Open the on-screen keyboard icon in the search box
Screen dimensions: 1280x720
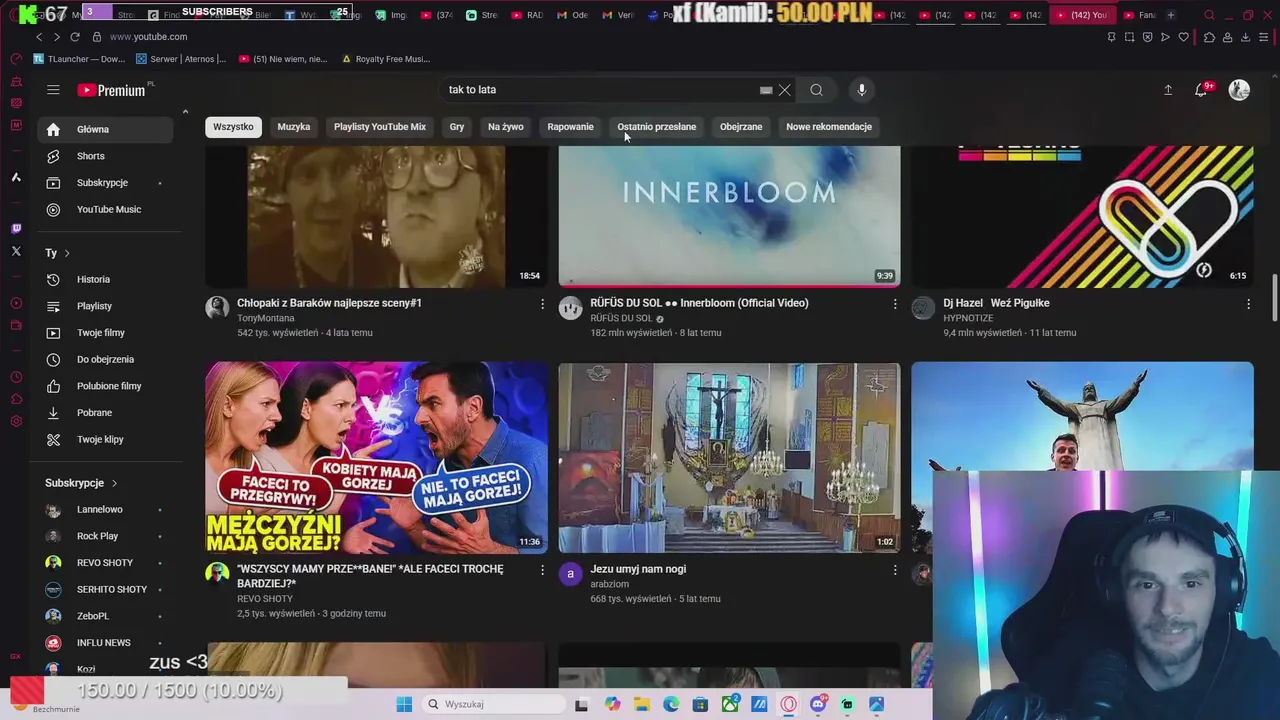pyautogui.click(x=766, y=90)
